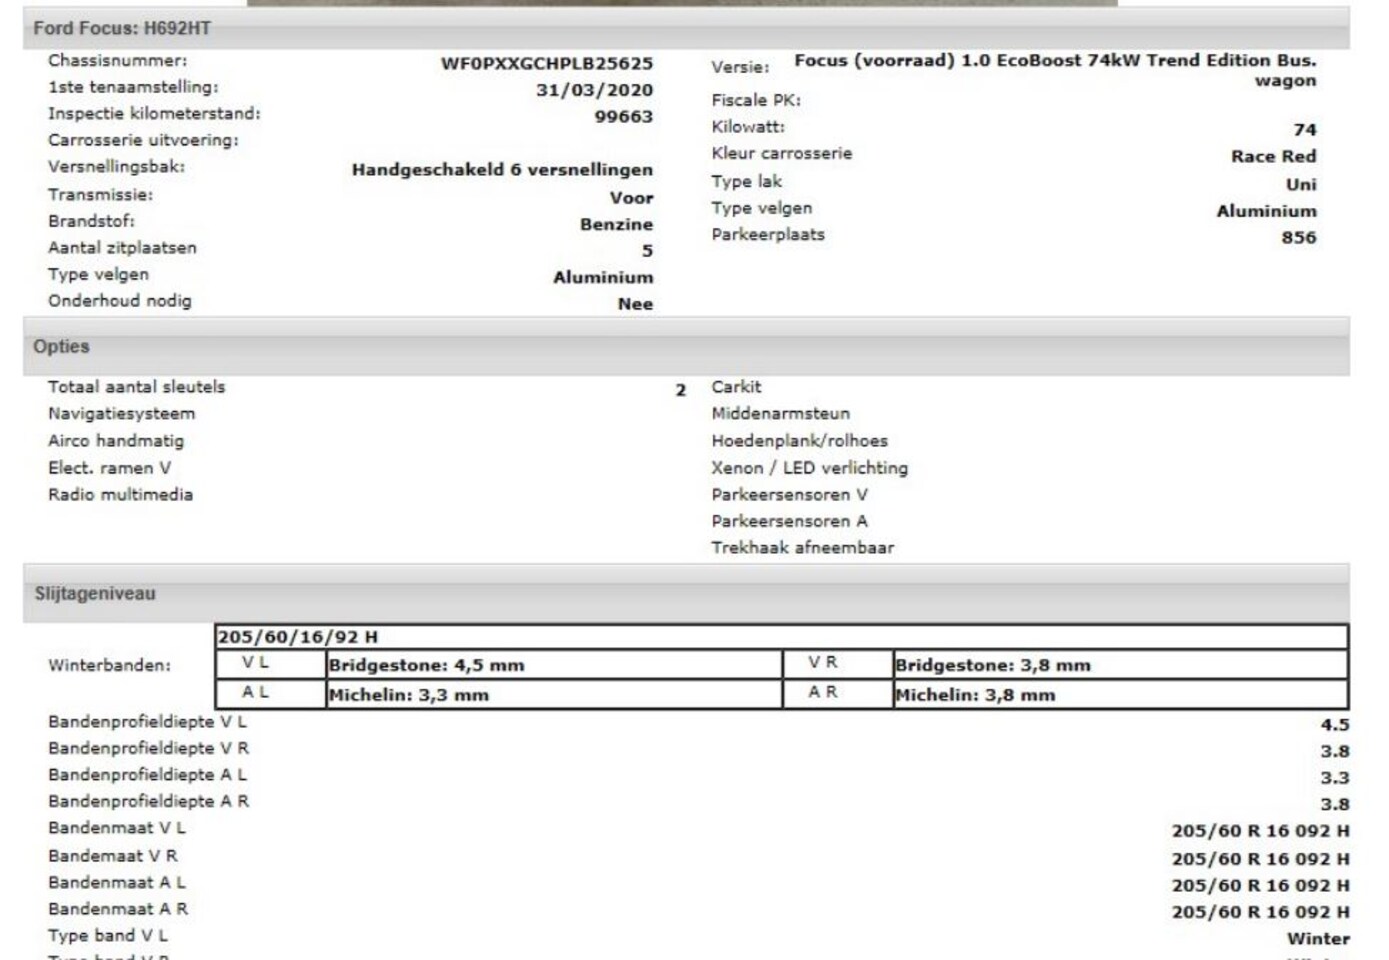Click the Bridgestone: 4,5 mm cell
The height and width of the screenshot is (960, 1389).
(426, 665)
